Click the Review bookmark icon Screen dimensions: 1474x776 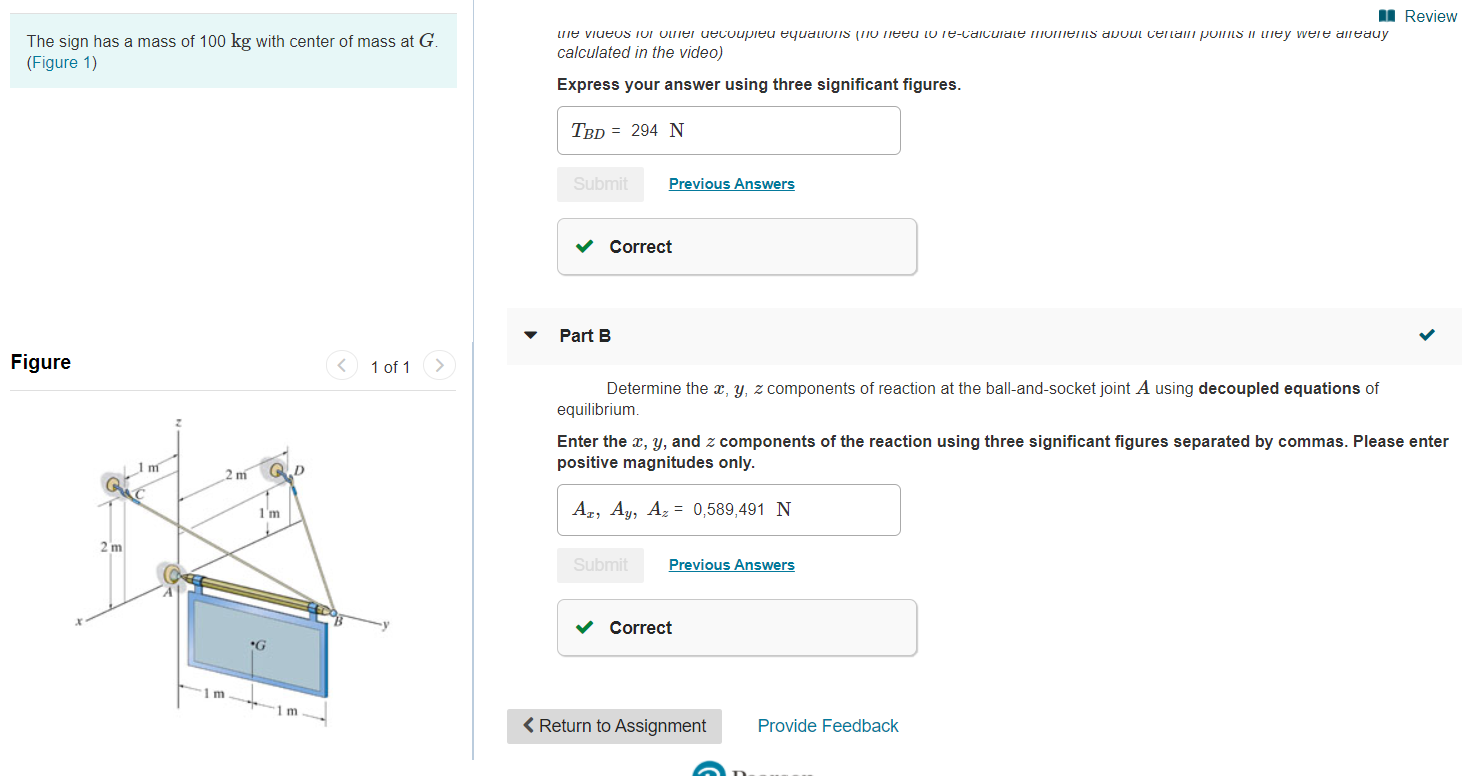click(1385, 16)
